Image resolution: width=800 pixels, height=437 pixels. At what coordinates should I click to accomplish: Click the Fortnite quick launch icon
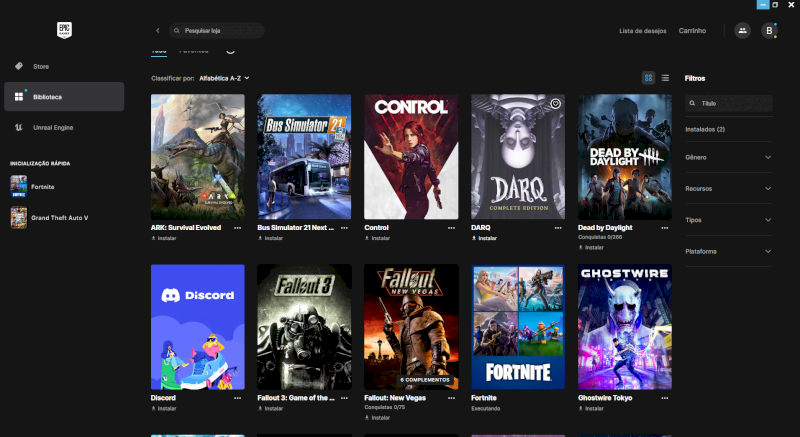19,186
